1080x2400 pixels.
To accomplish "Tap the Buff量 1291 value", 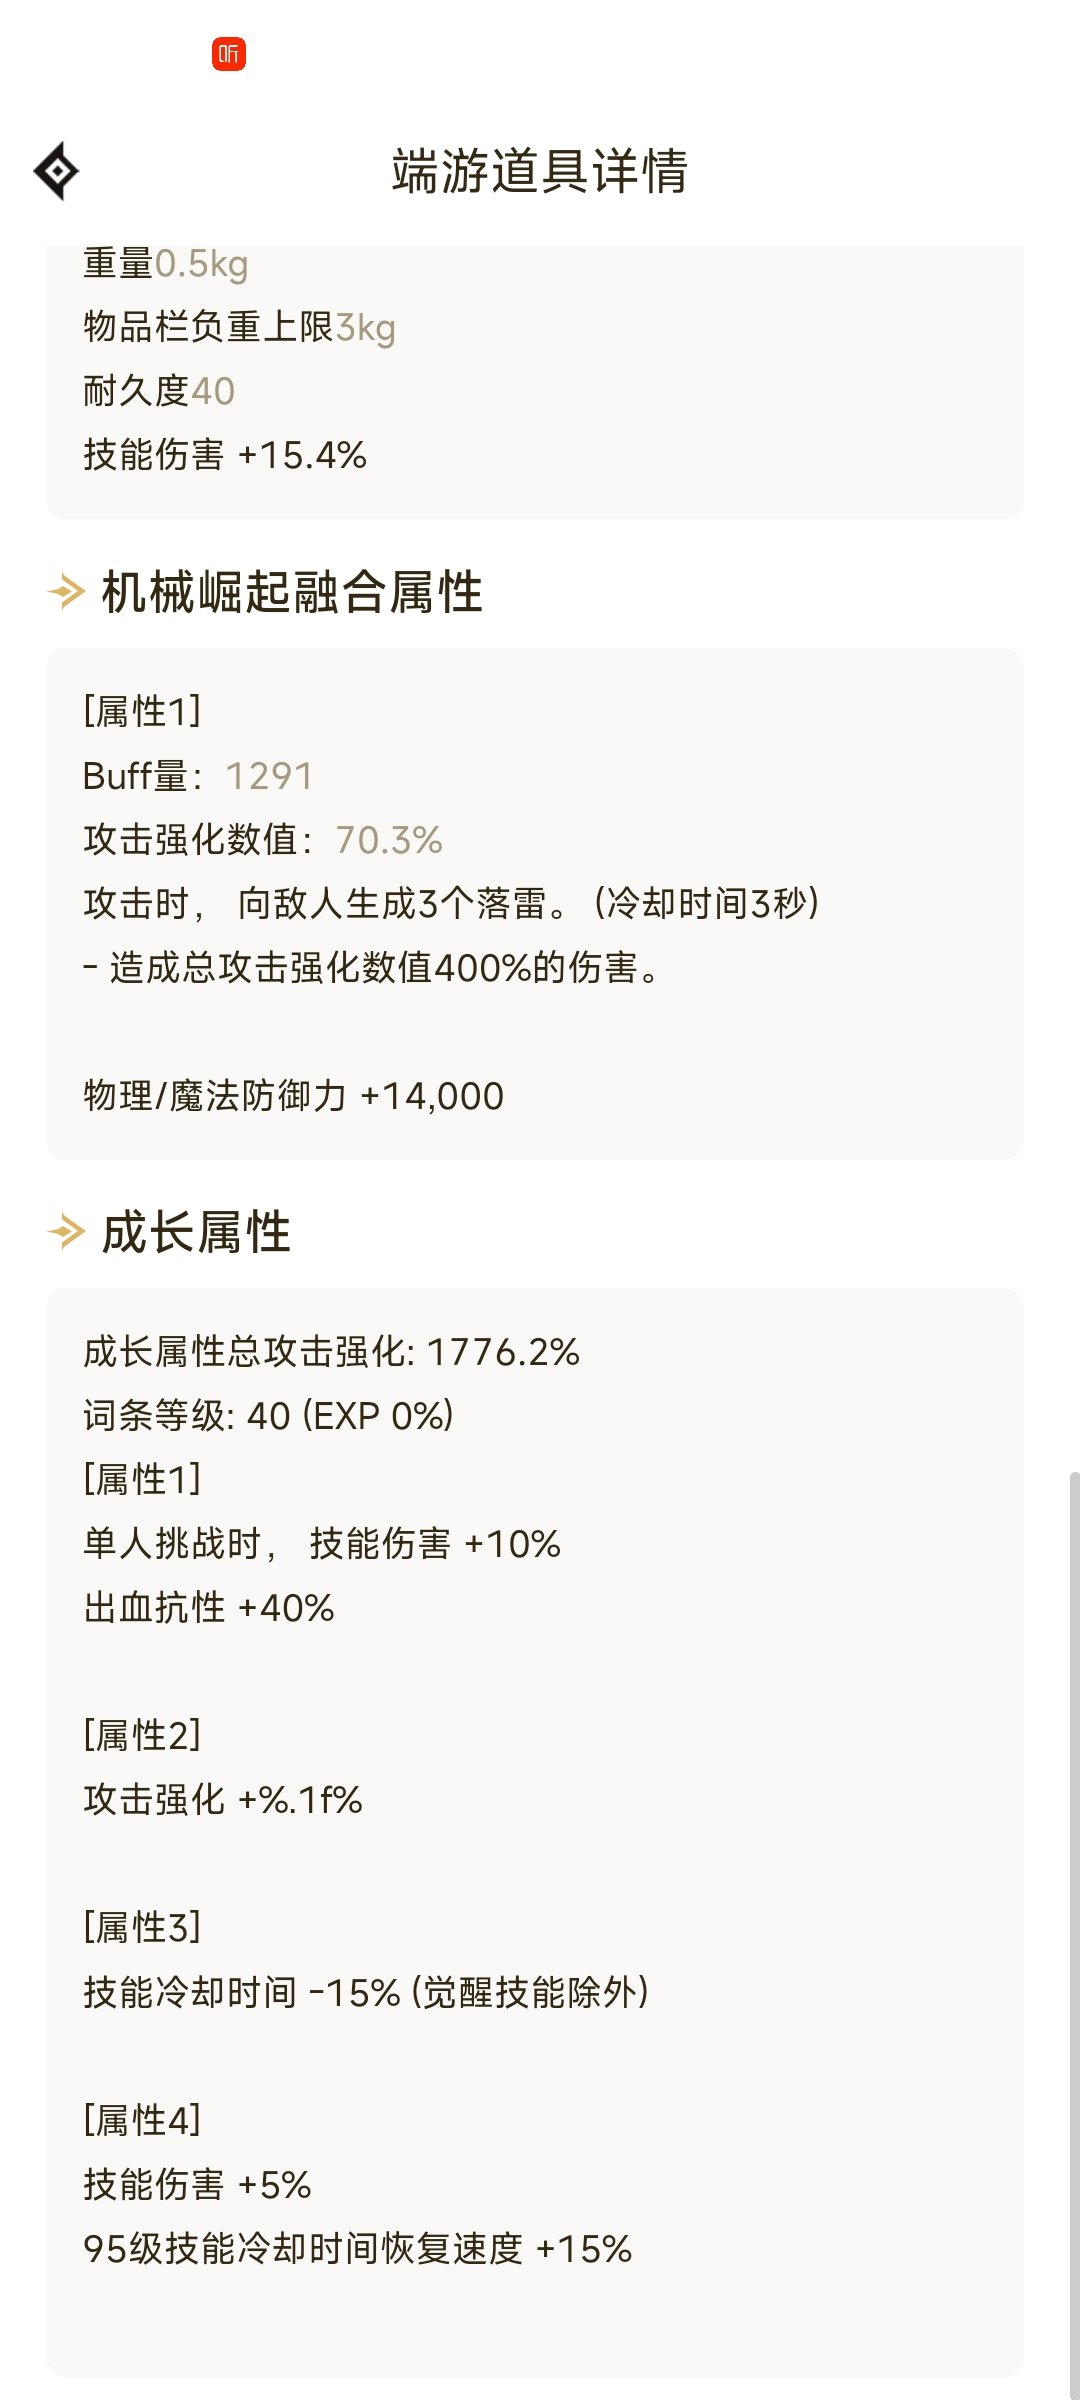I will pyautogui.click(x=269, y=776).
